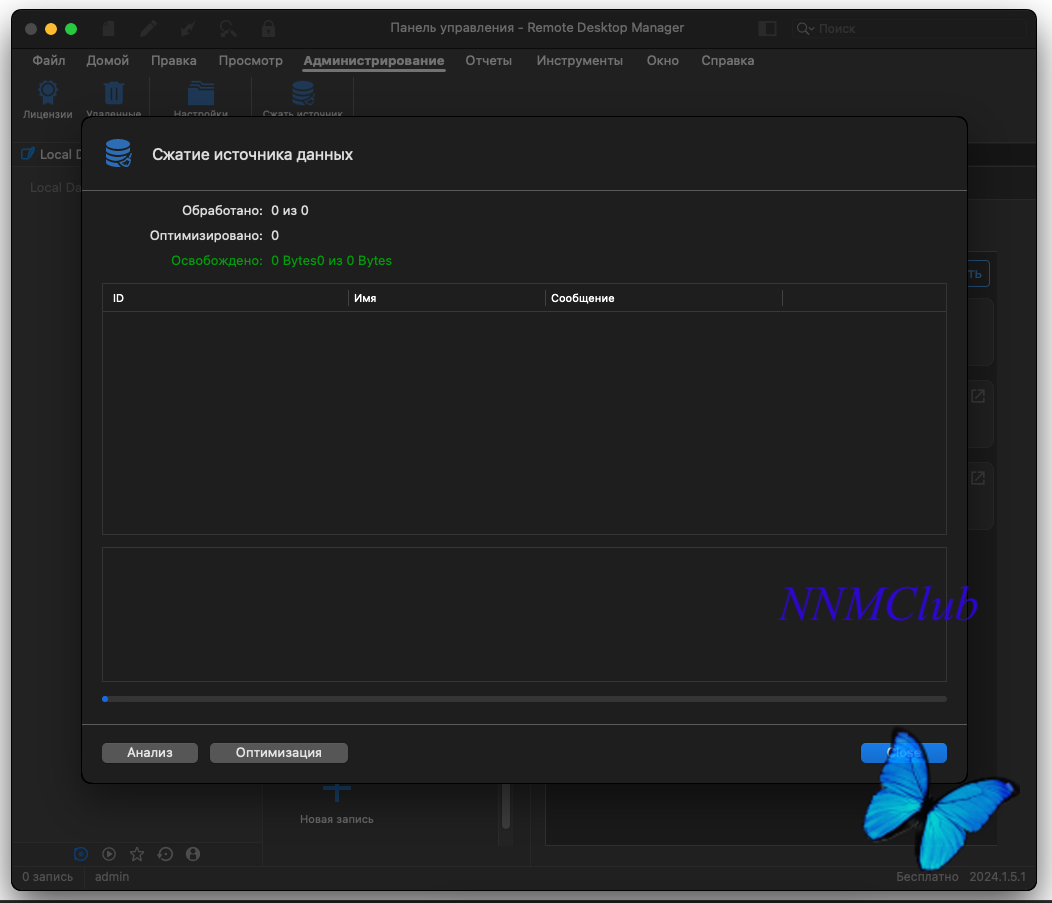Click the quick connect icon in title bar
Viewport: 1052px width, 903px height.
click(188, 28)
